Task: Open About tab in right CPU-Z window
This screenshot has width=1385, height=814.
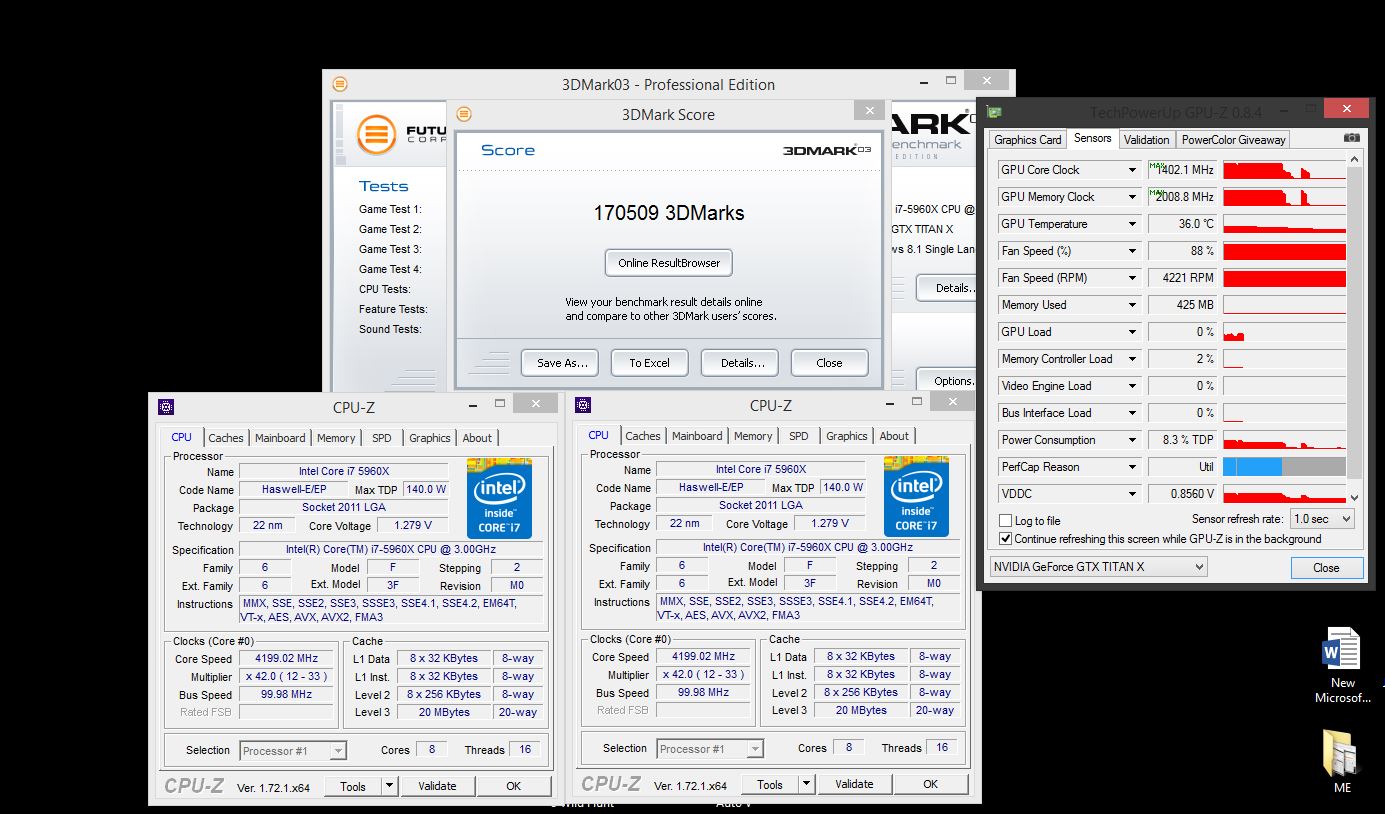Action: 894,436
